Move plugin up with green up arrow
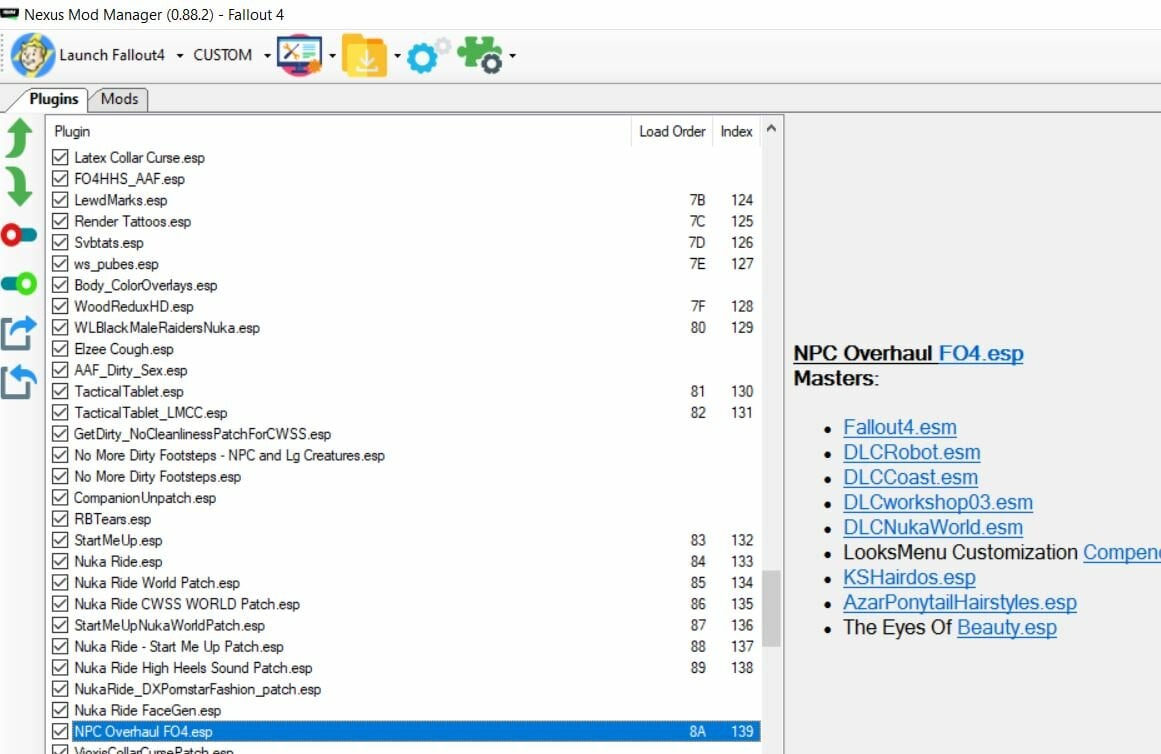 tap(19, 139)
